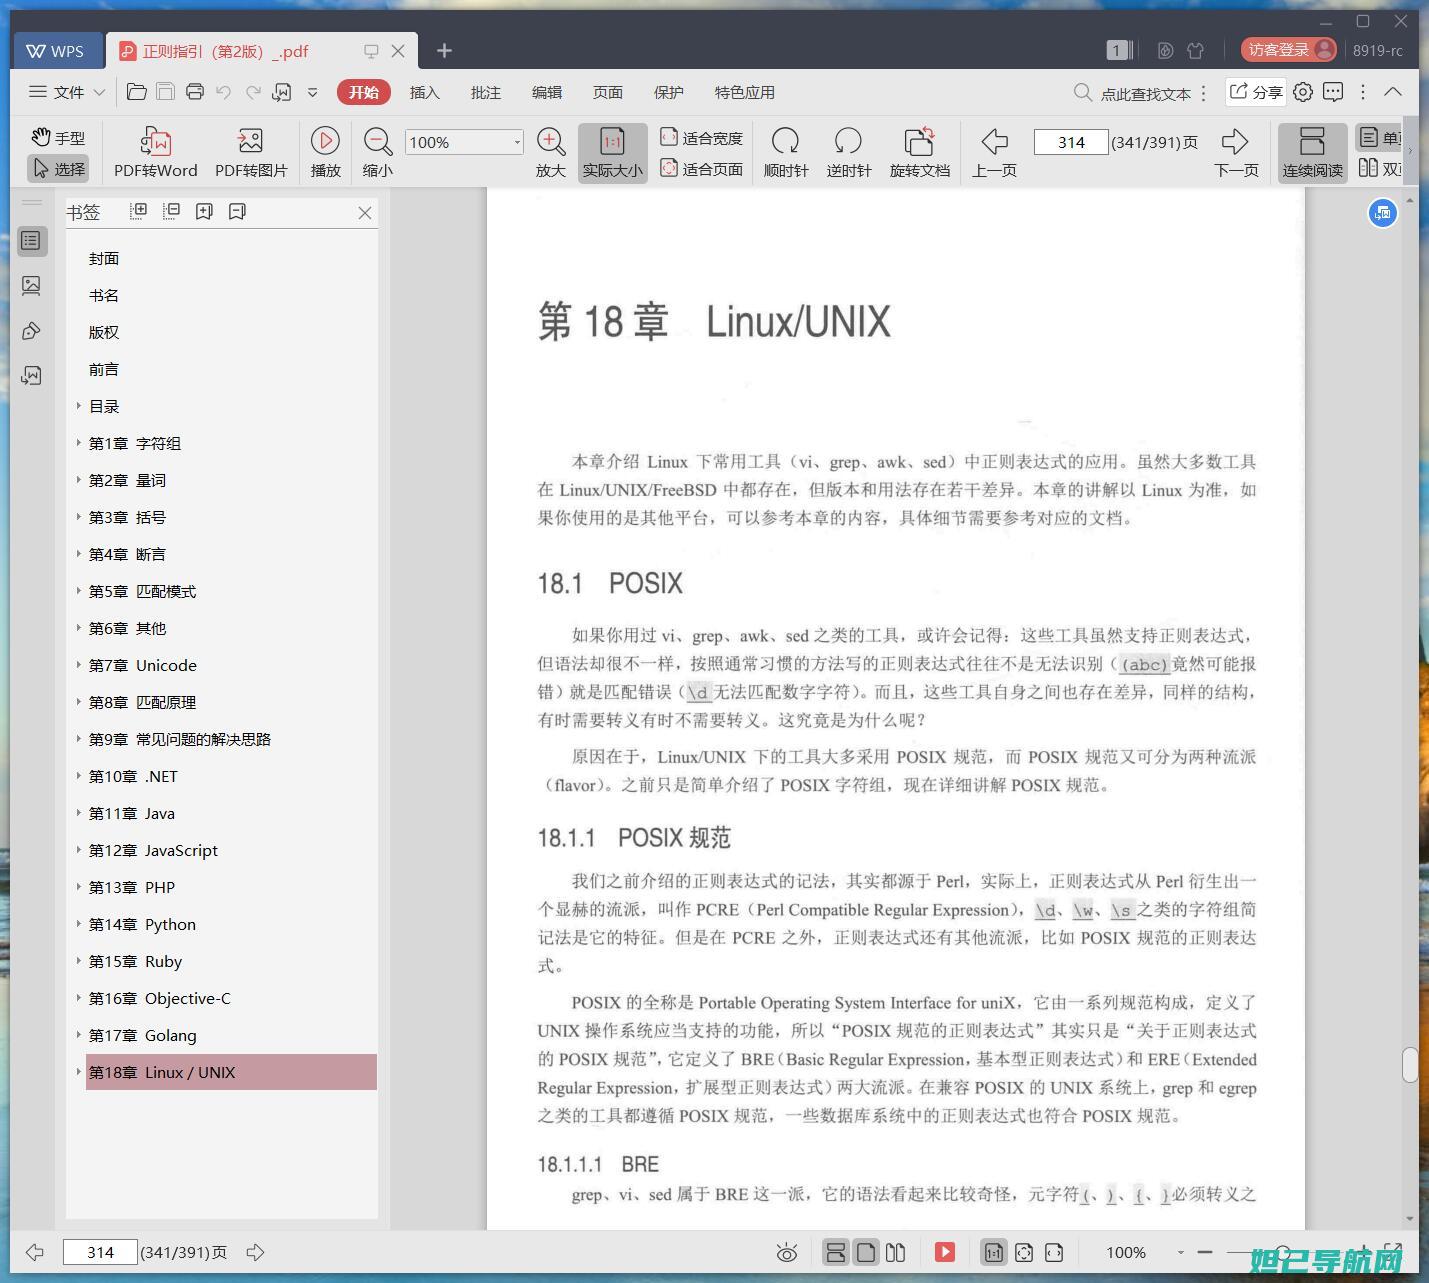
Task: Delete bookmark icon in panel header
Action: tap(237, 211)
